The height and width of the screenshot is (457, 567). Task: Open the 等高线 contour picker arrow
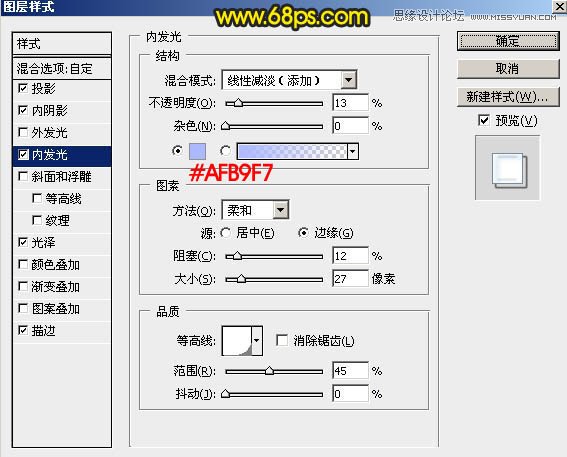coord(256,341)
